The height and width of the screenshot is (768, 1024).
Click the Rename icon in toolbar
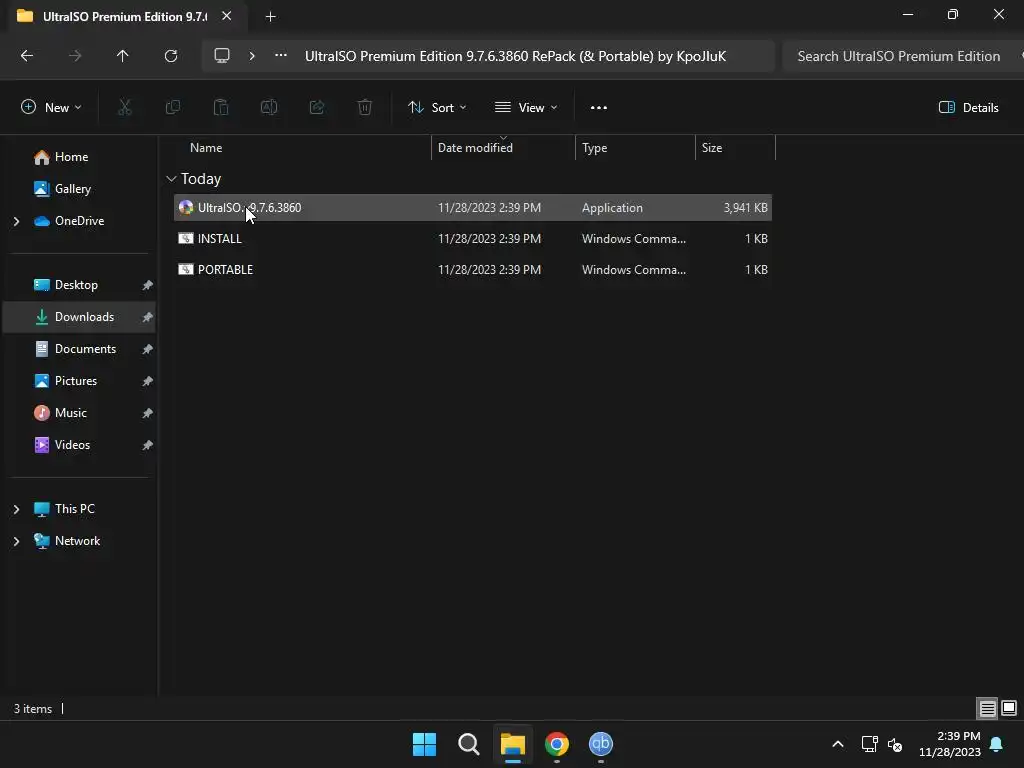pyautogui.click(x=269, y=108)
